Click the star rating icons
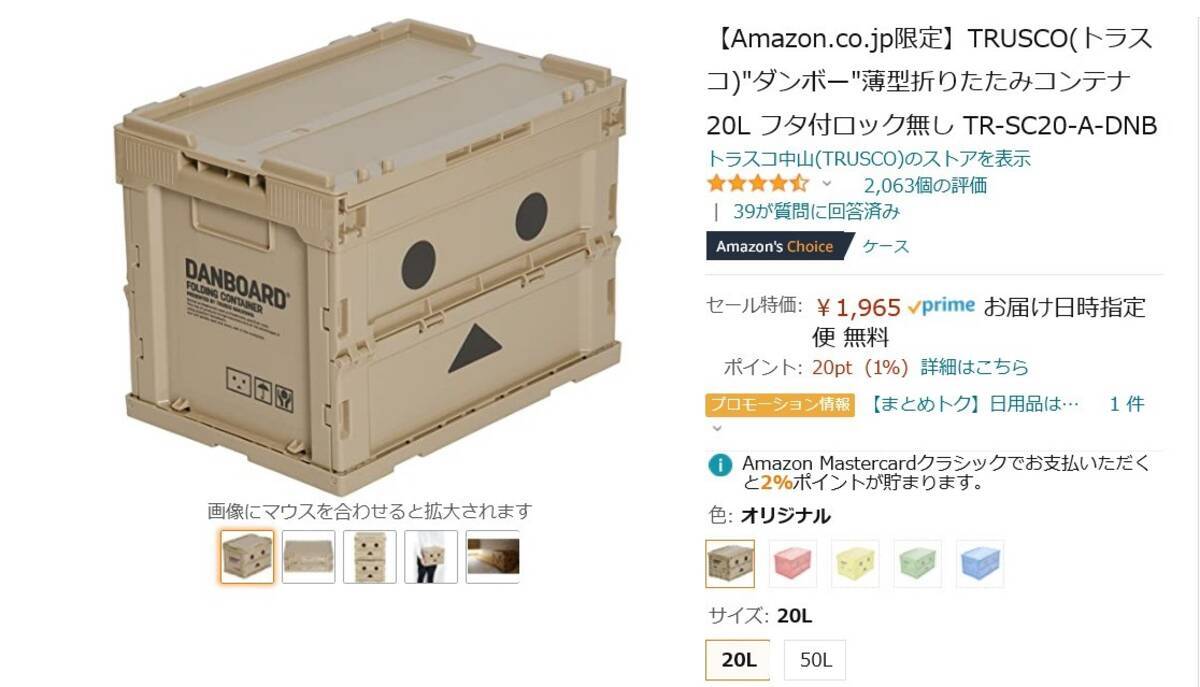The image size is (1200, 687). [x=758, y=184]
